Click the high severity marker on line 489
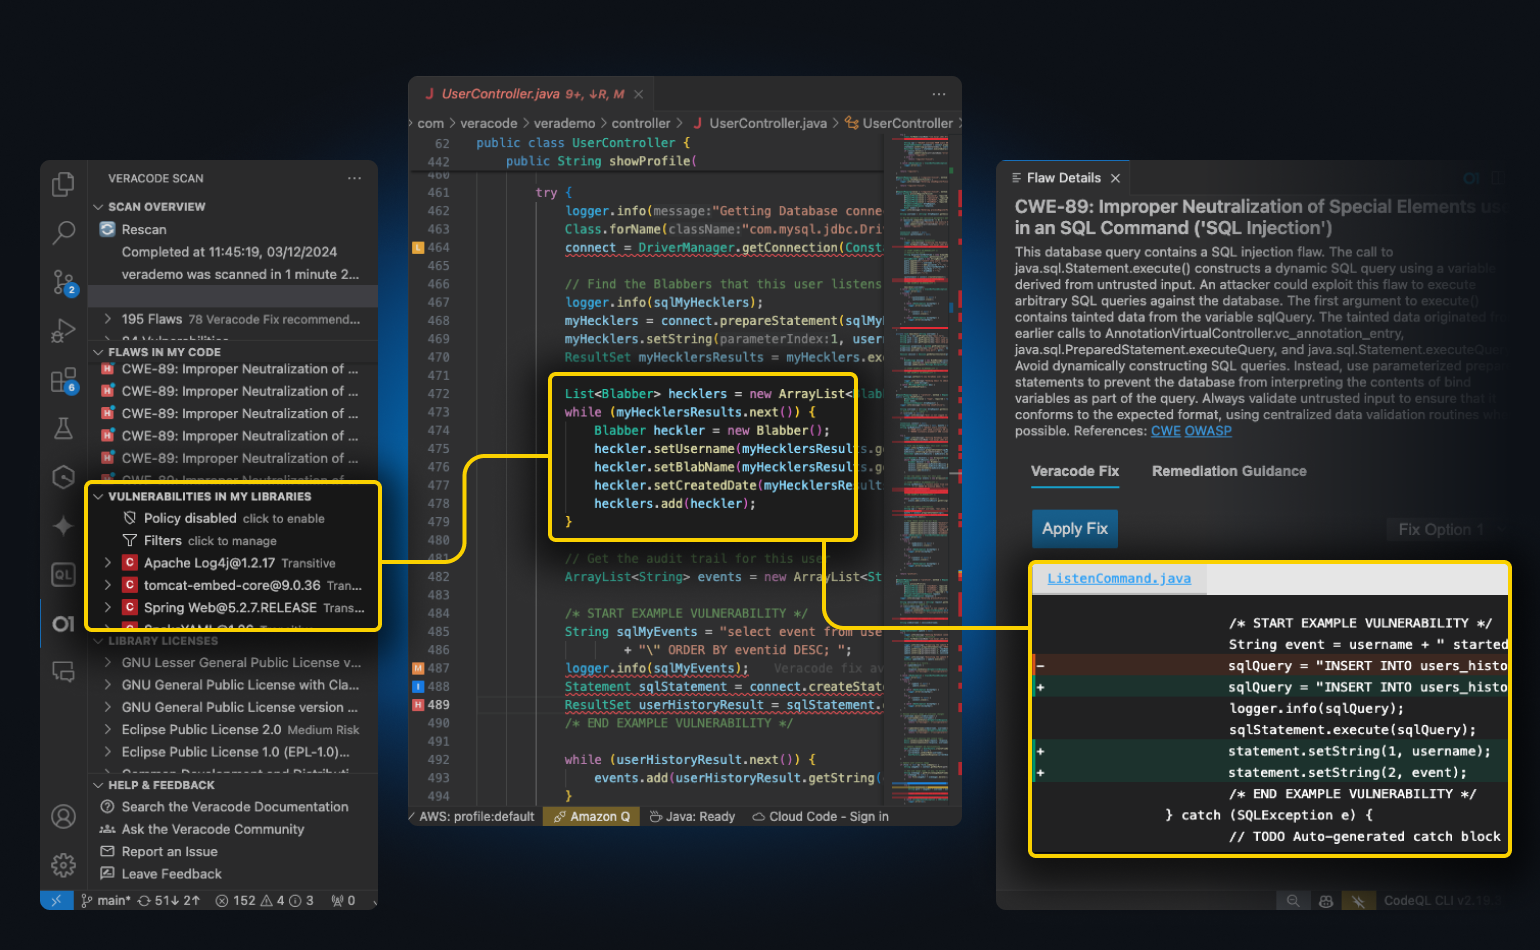 (x=418, y=705)
